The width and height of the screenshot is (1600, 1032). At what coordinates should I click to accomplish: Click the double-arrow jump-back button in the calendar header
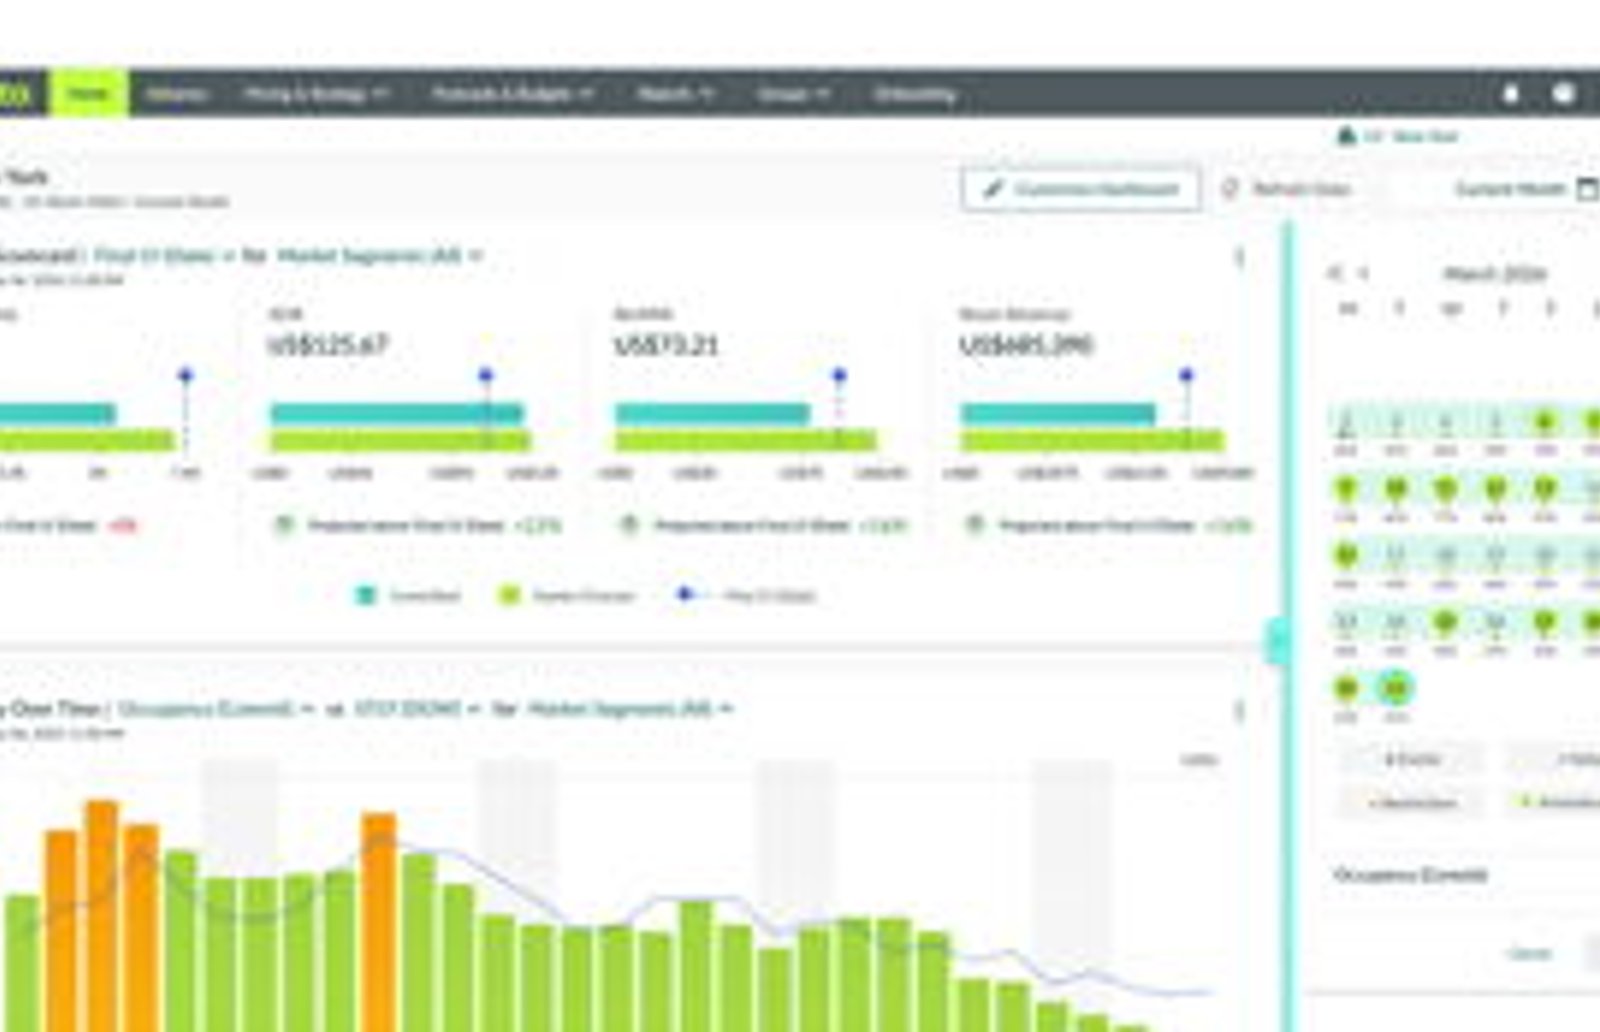[1333, 273]
